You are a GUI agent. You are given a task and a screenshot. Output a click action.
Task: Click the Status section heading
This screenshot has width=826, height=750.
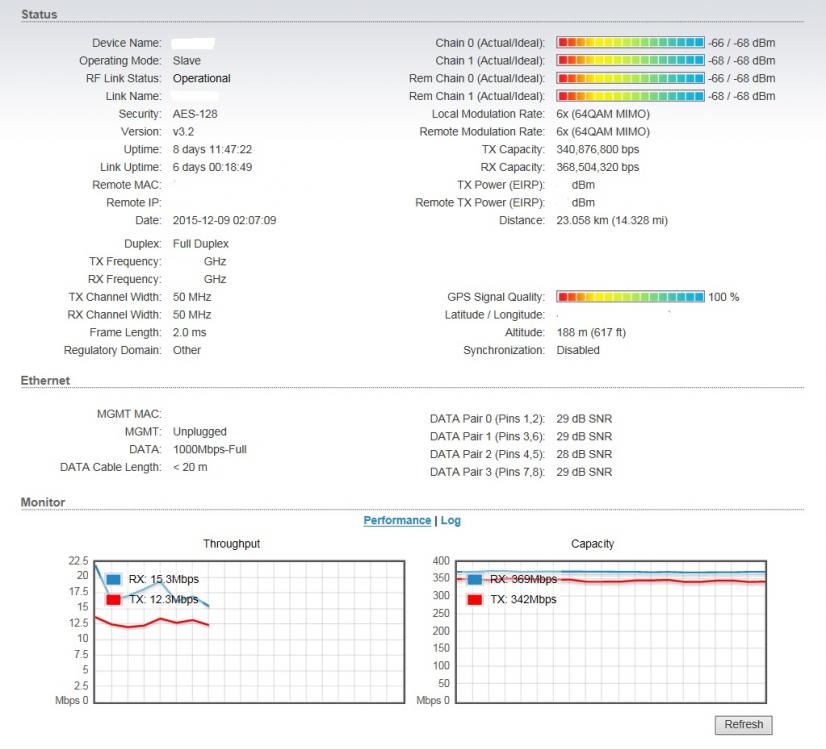(39, 14)
